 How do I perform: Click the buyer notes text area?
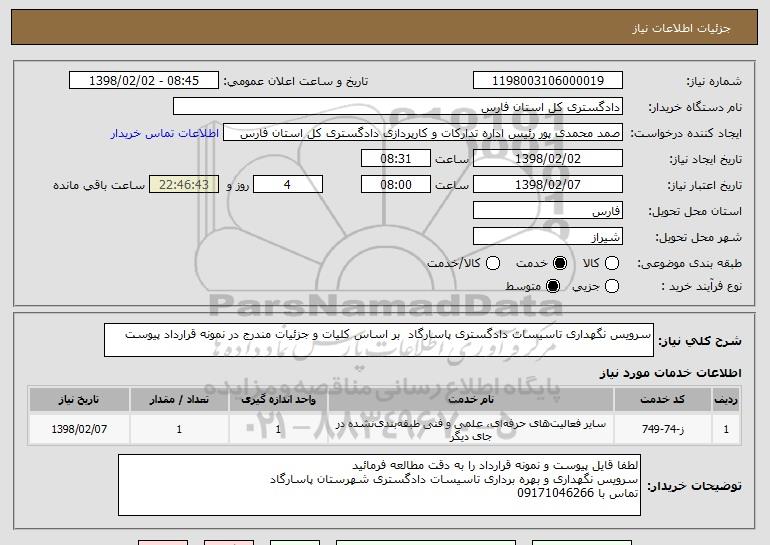(379, 485)
